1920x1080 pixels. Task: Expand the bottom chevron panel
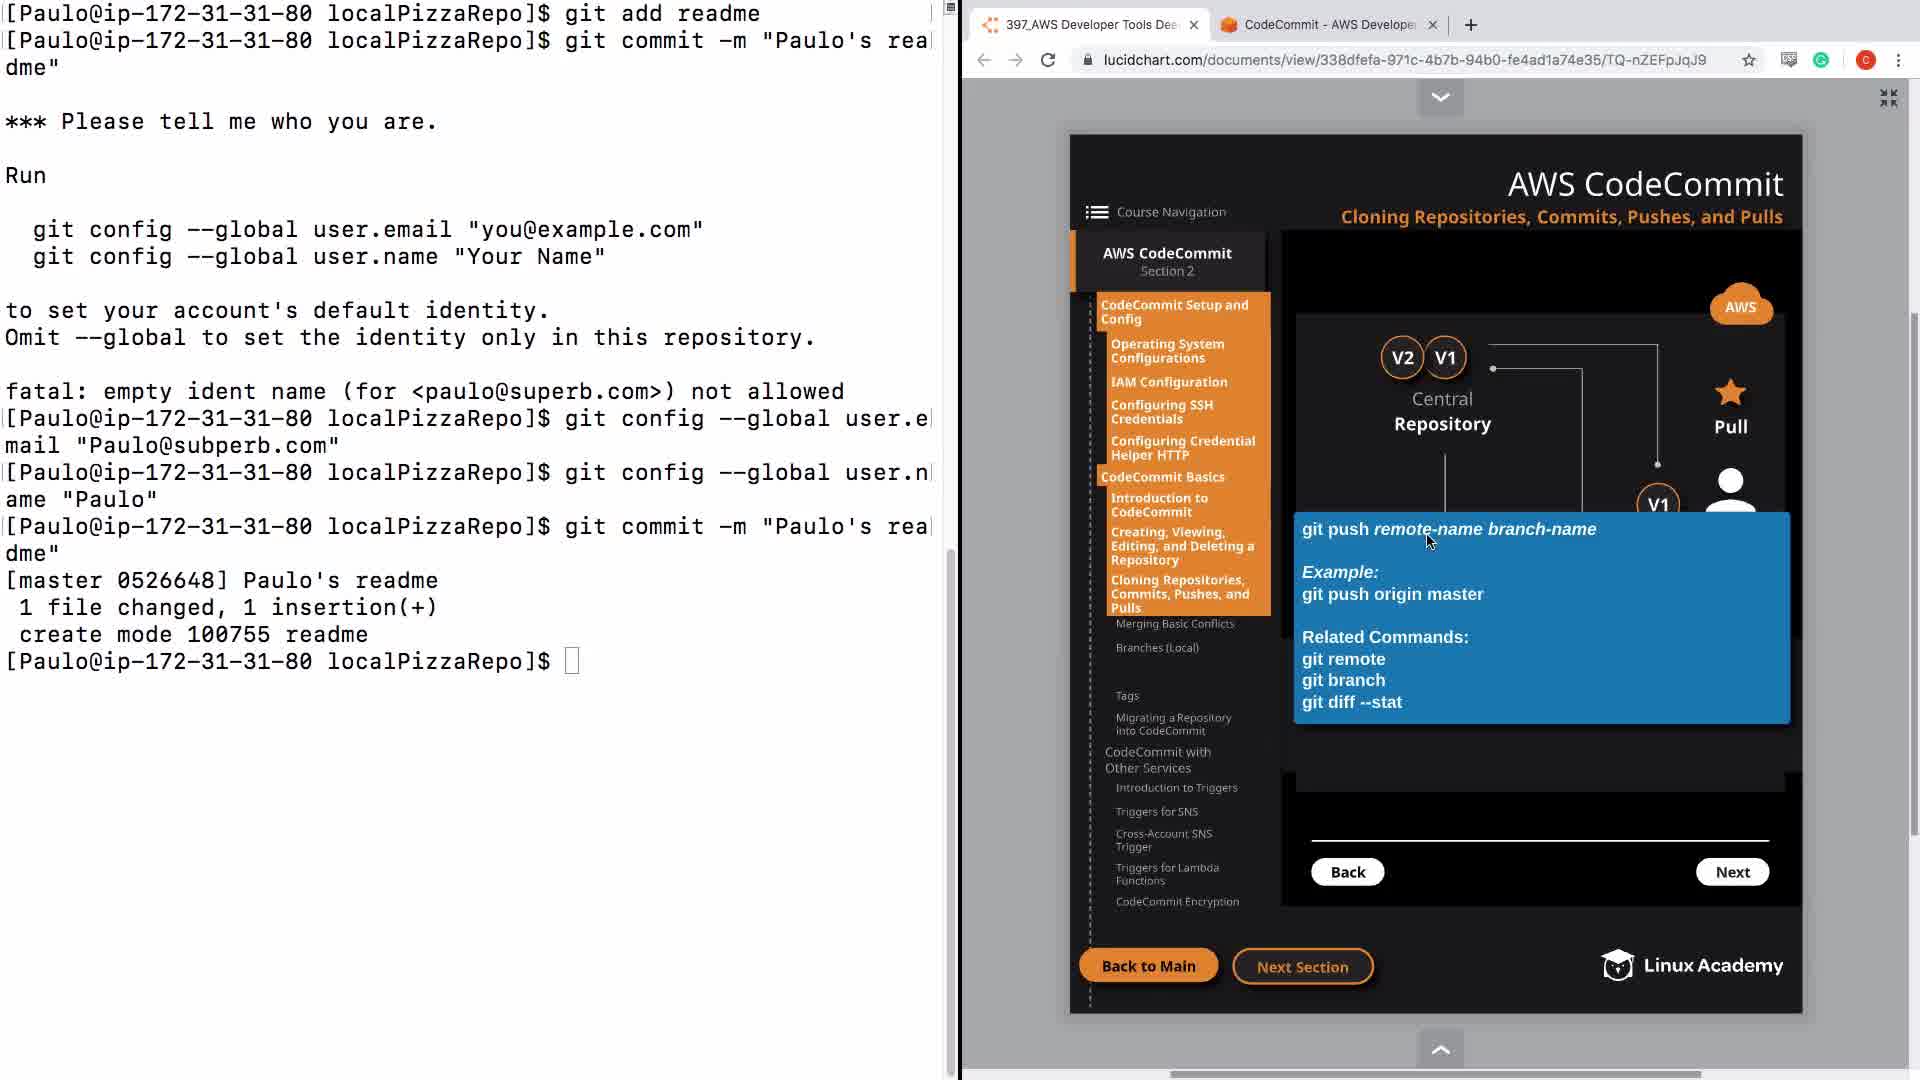click(x=1440, y=1049)
